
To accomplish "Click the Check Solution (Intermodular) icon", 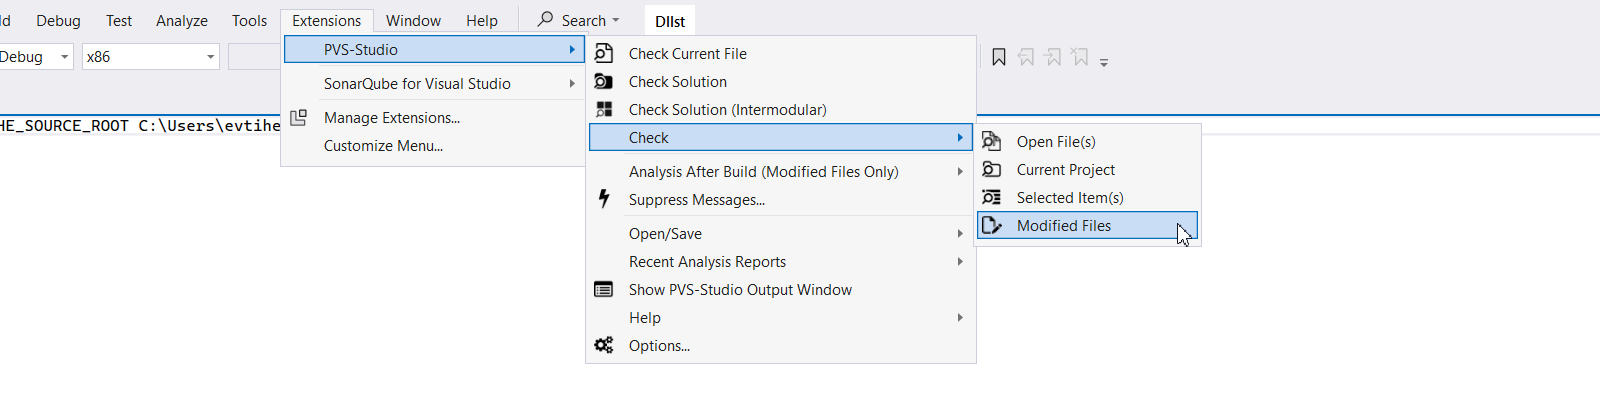I will 604,109.
